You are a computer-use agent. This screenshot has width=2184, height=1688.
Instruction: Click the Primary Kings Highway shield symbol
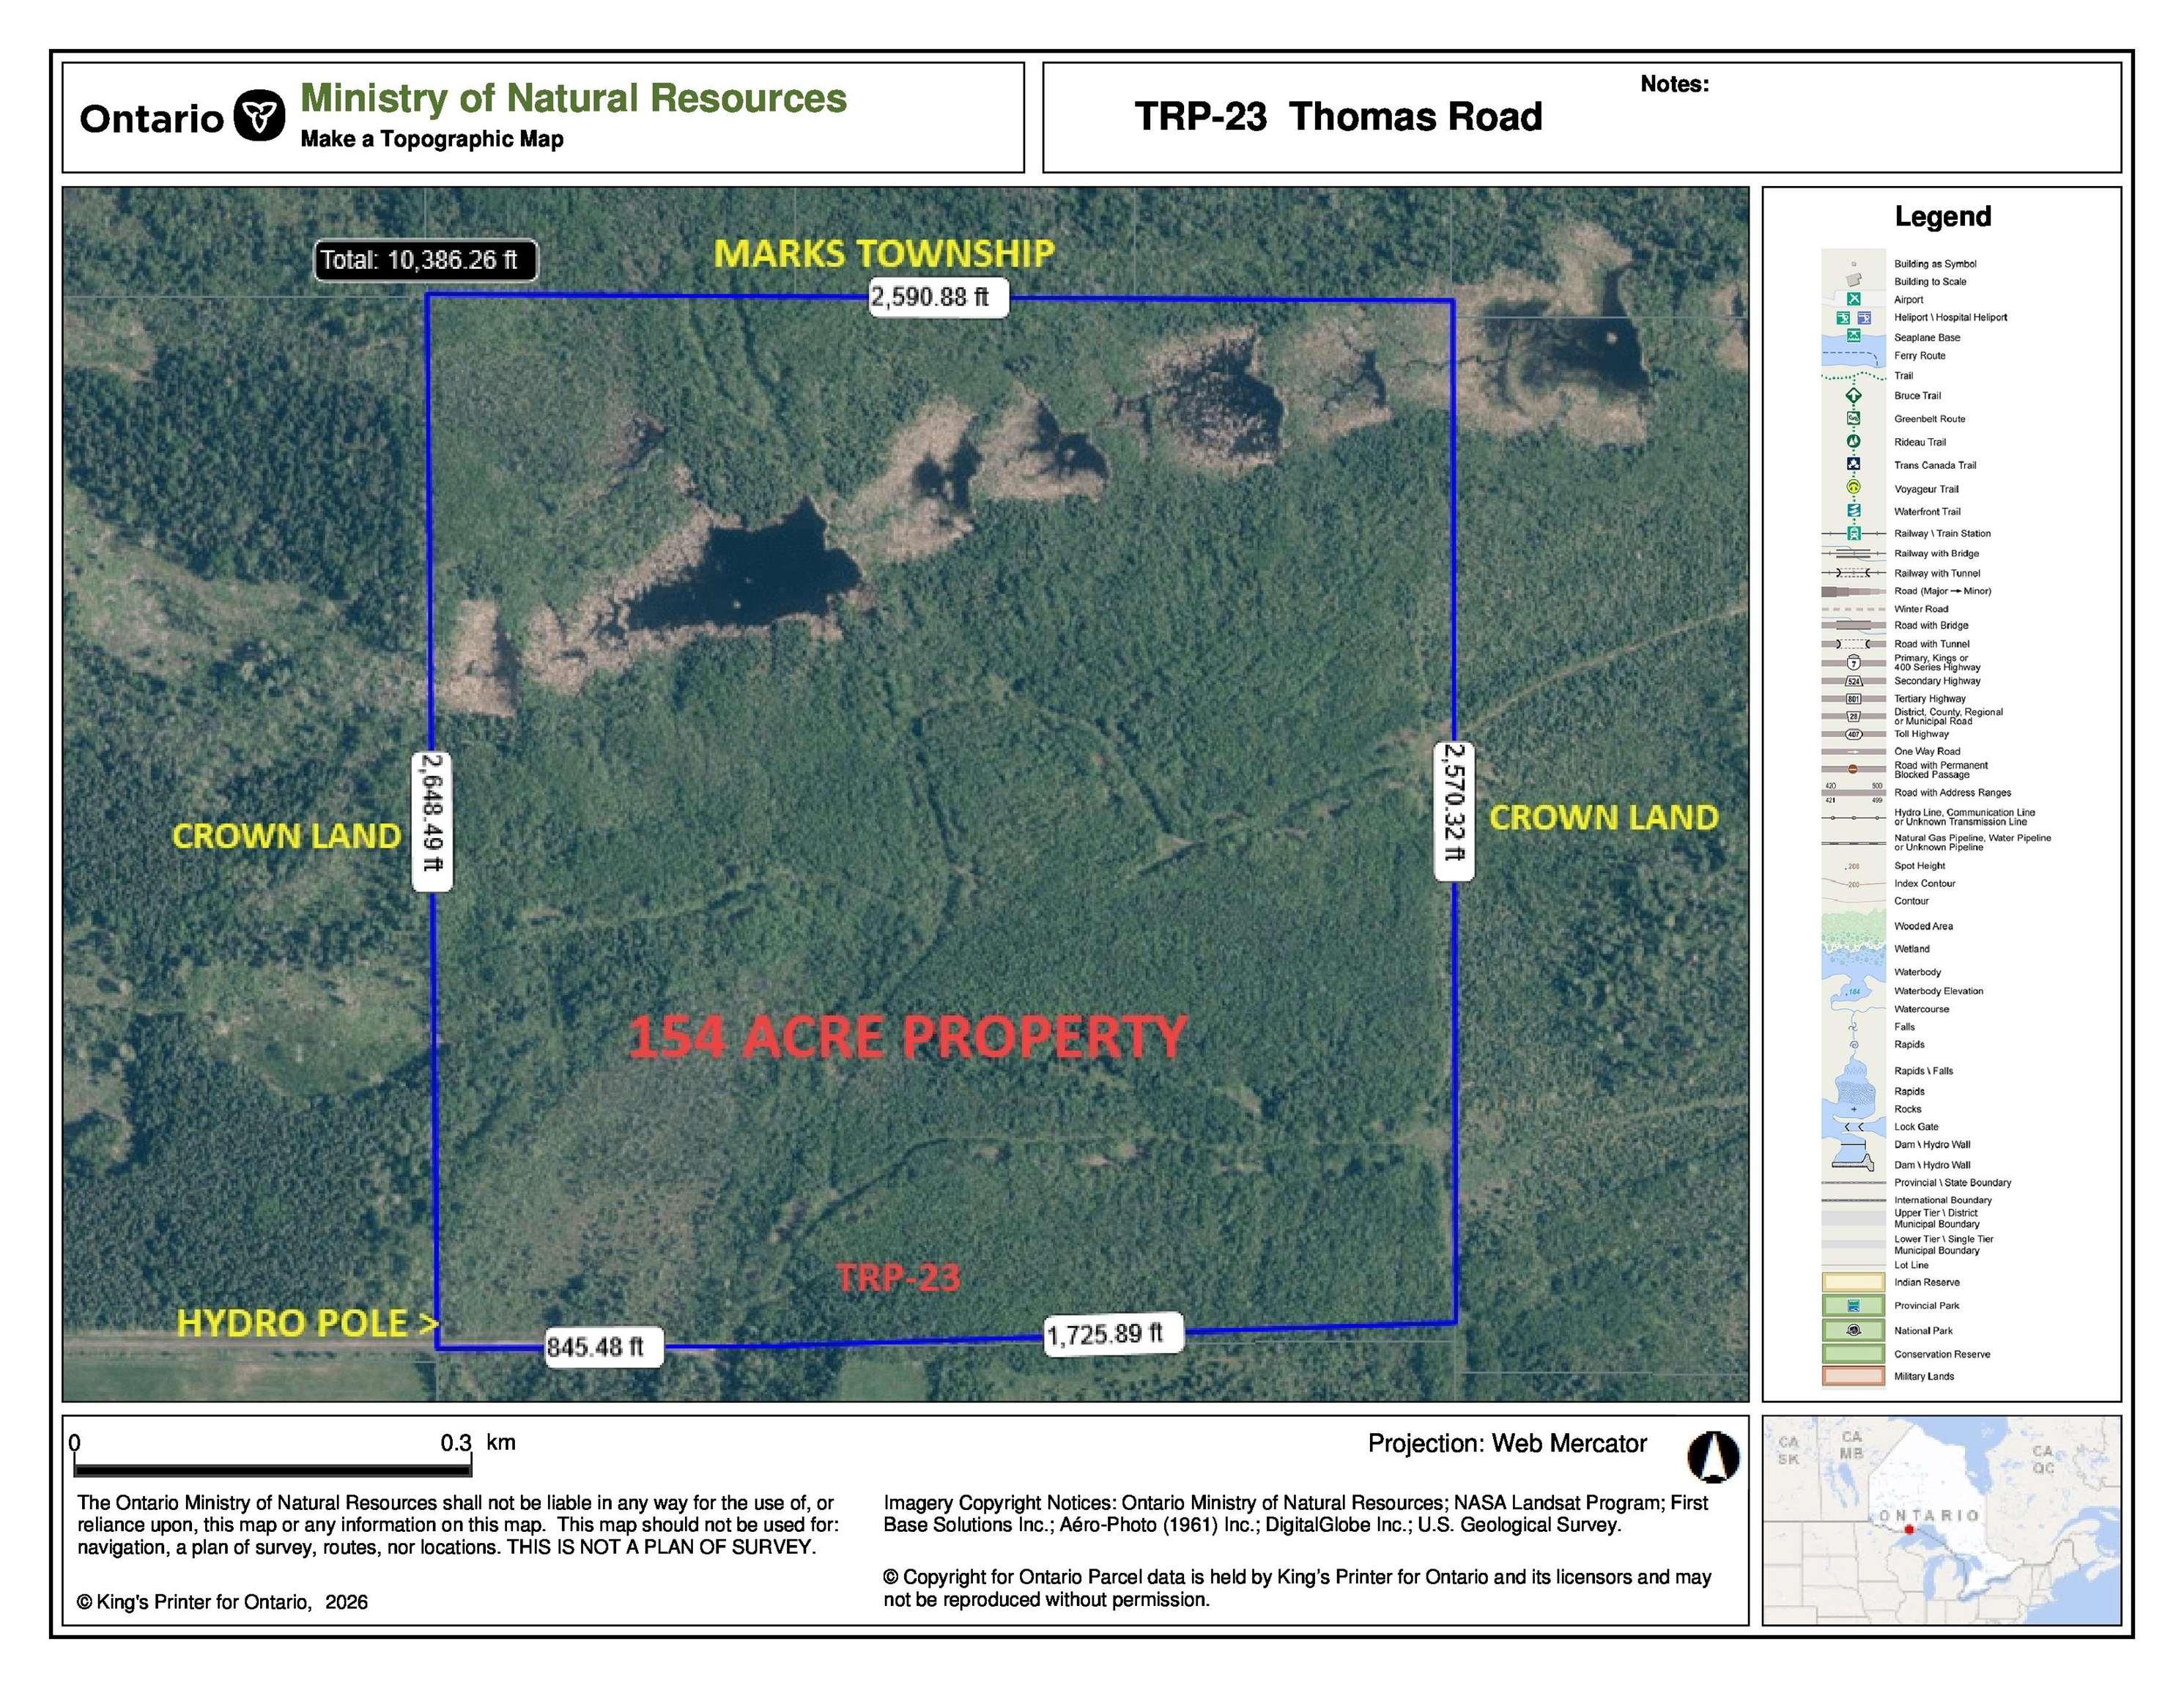pyautogui.click(x=1854, y=662)
